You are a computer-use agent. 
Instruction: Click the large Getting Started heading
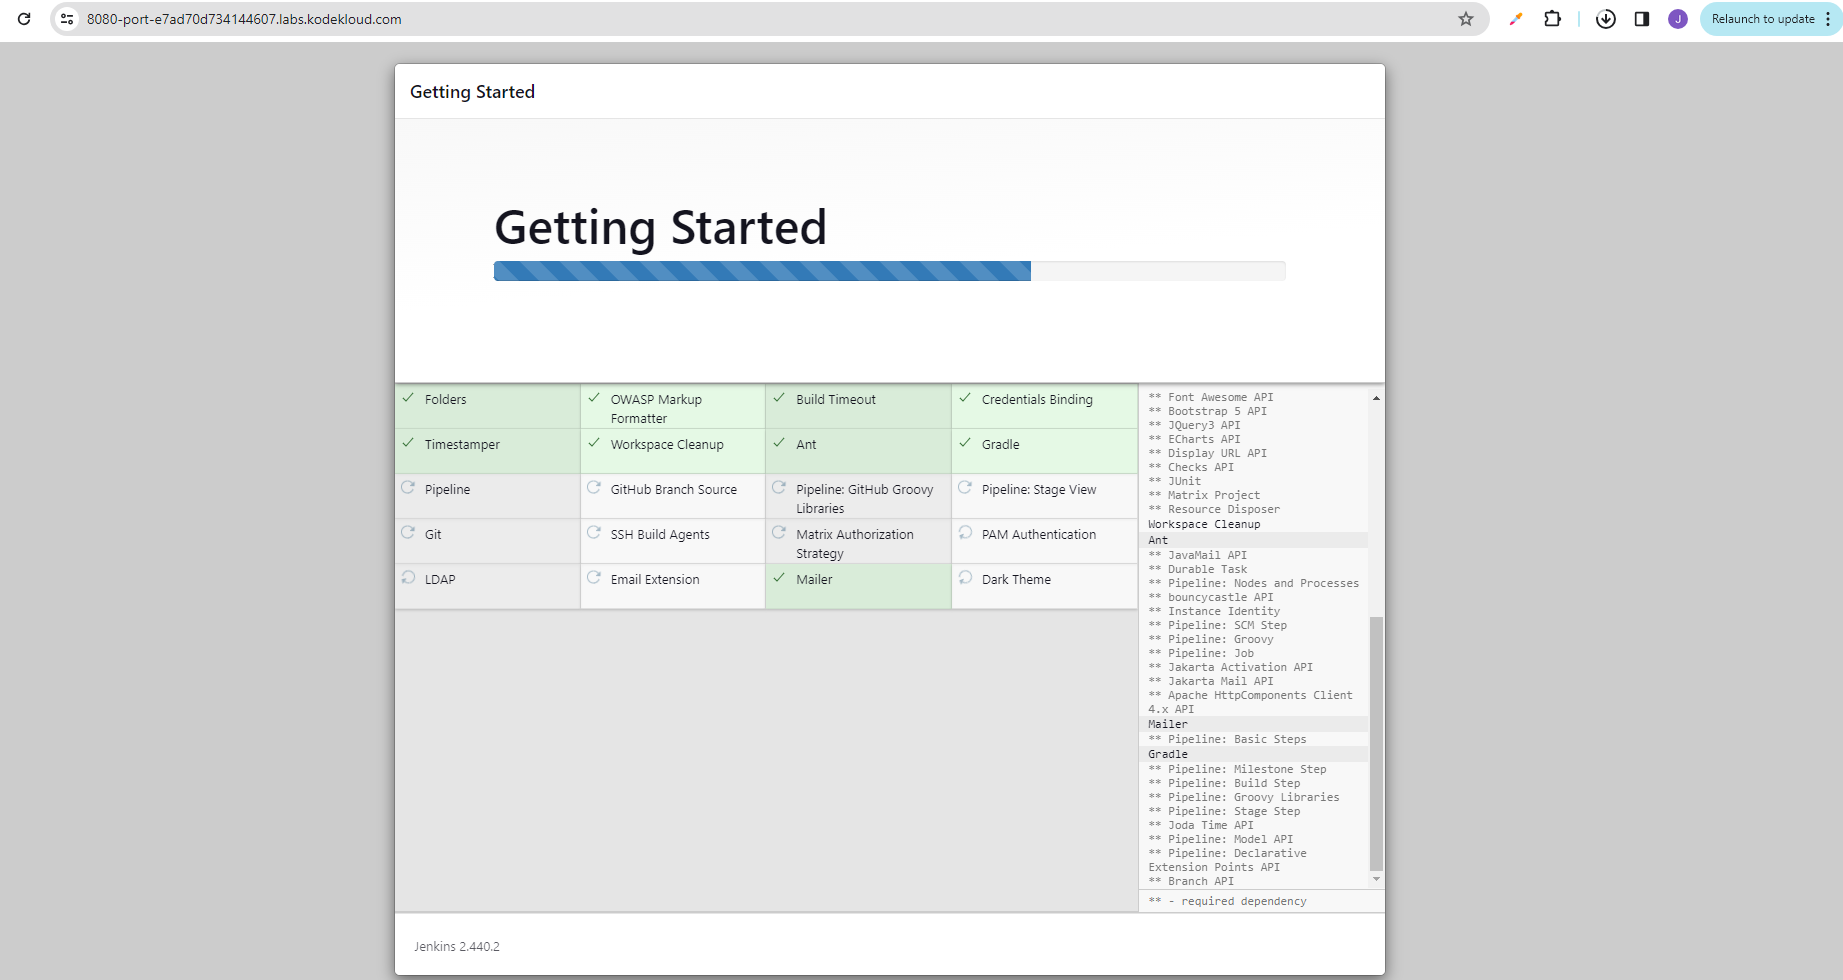pos(661,228)
